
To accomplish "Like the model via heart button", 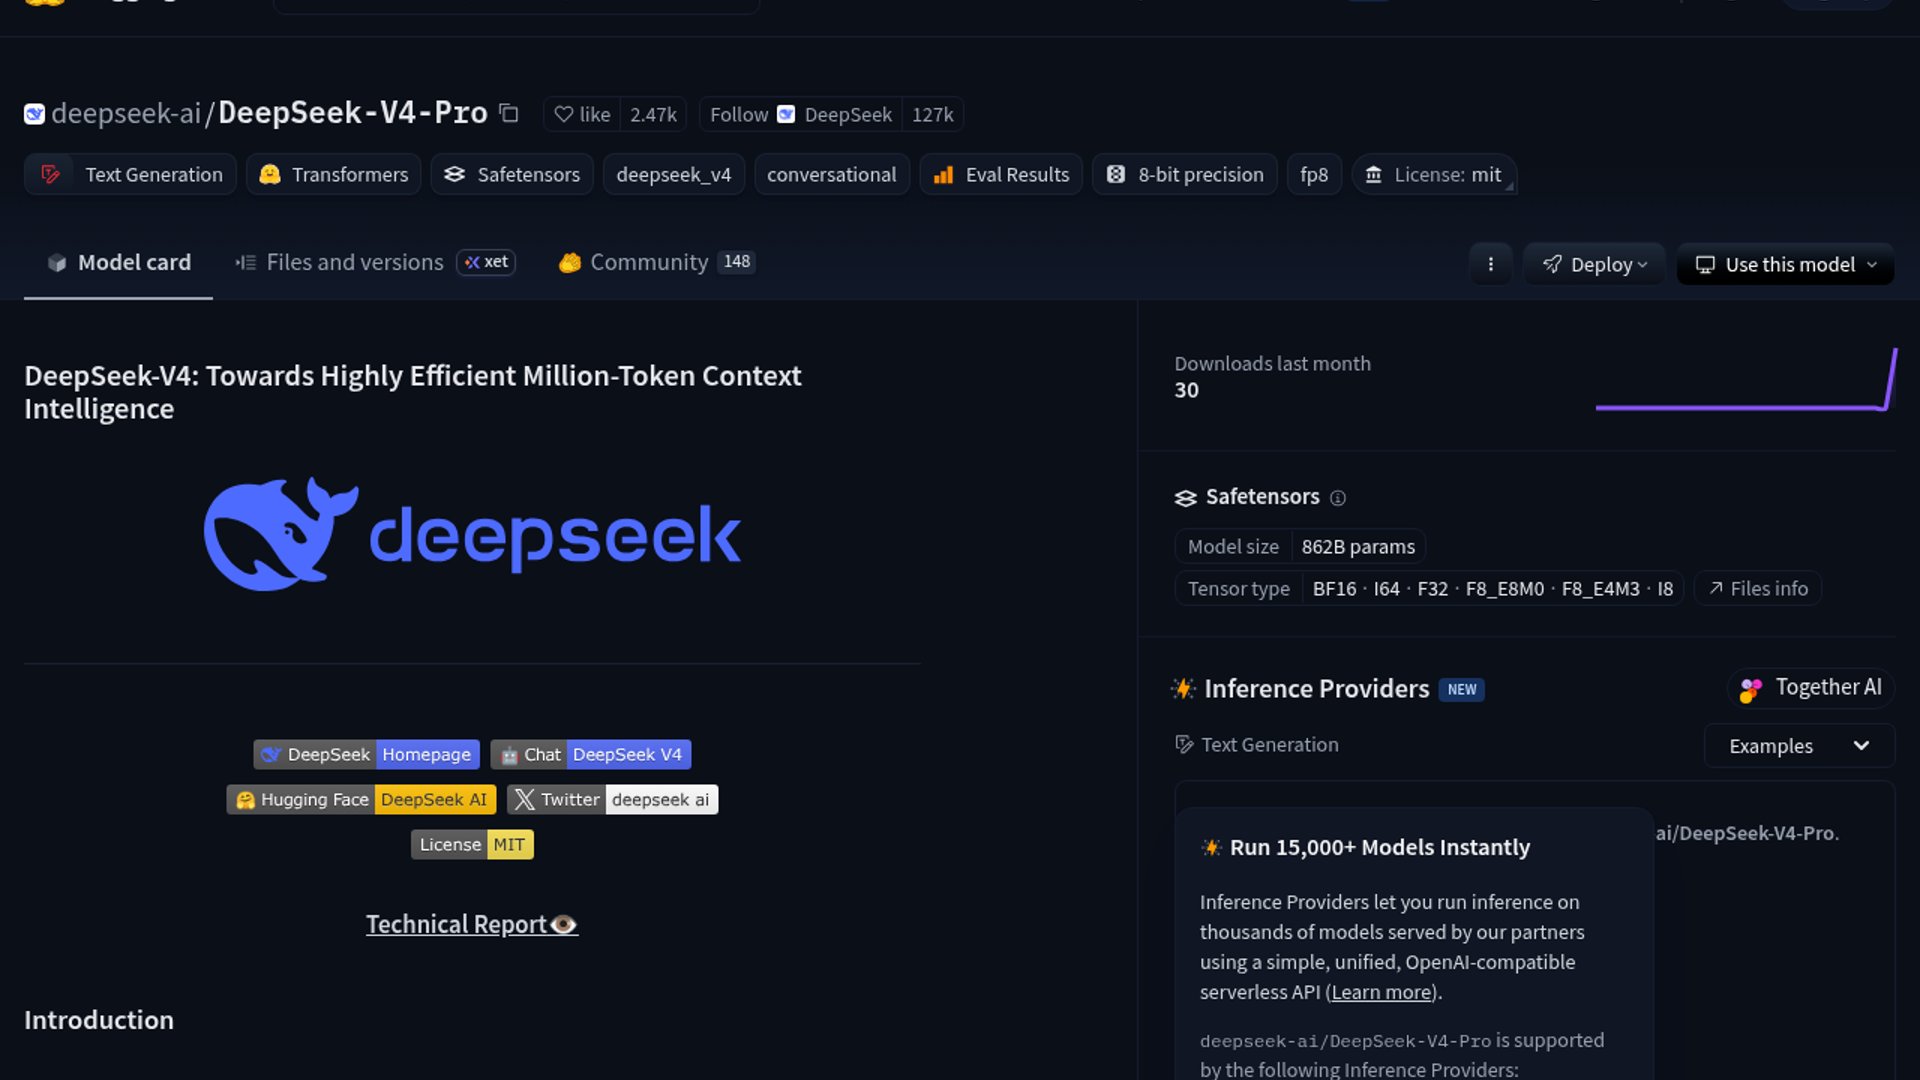I will (582, 115).
